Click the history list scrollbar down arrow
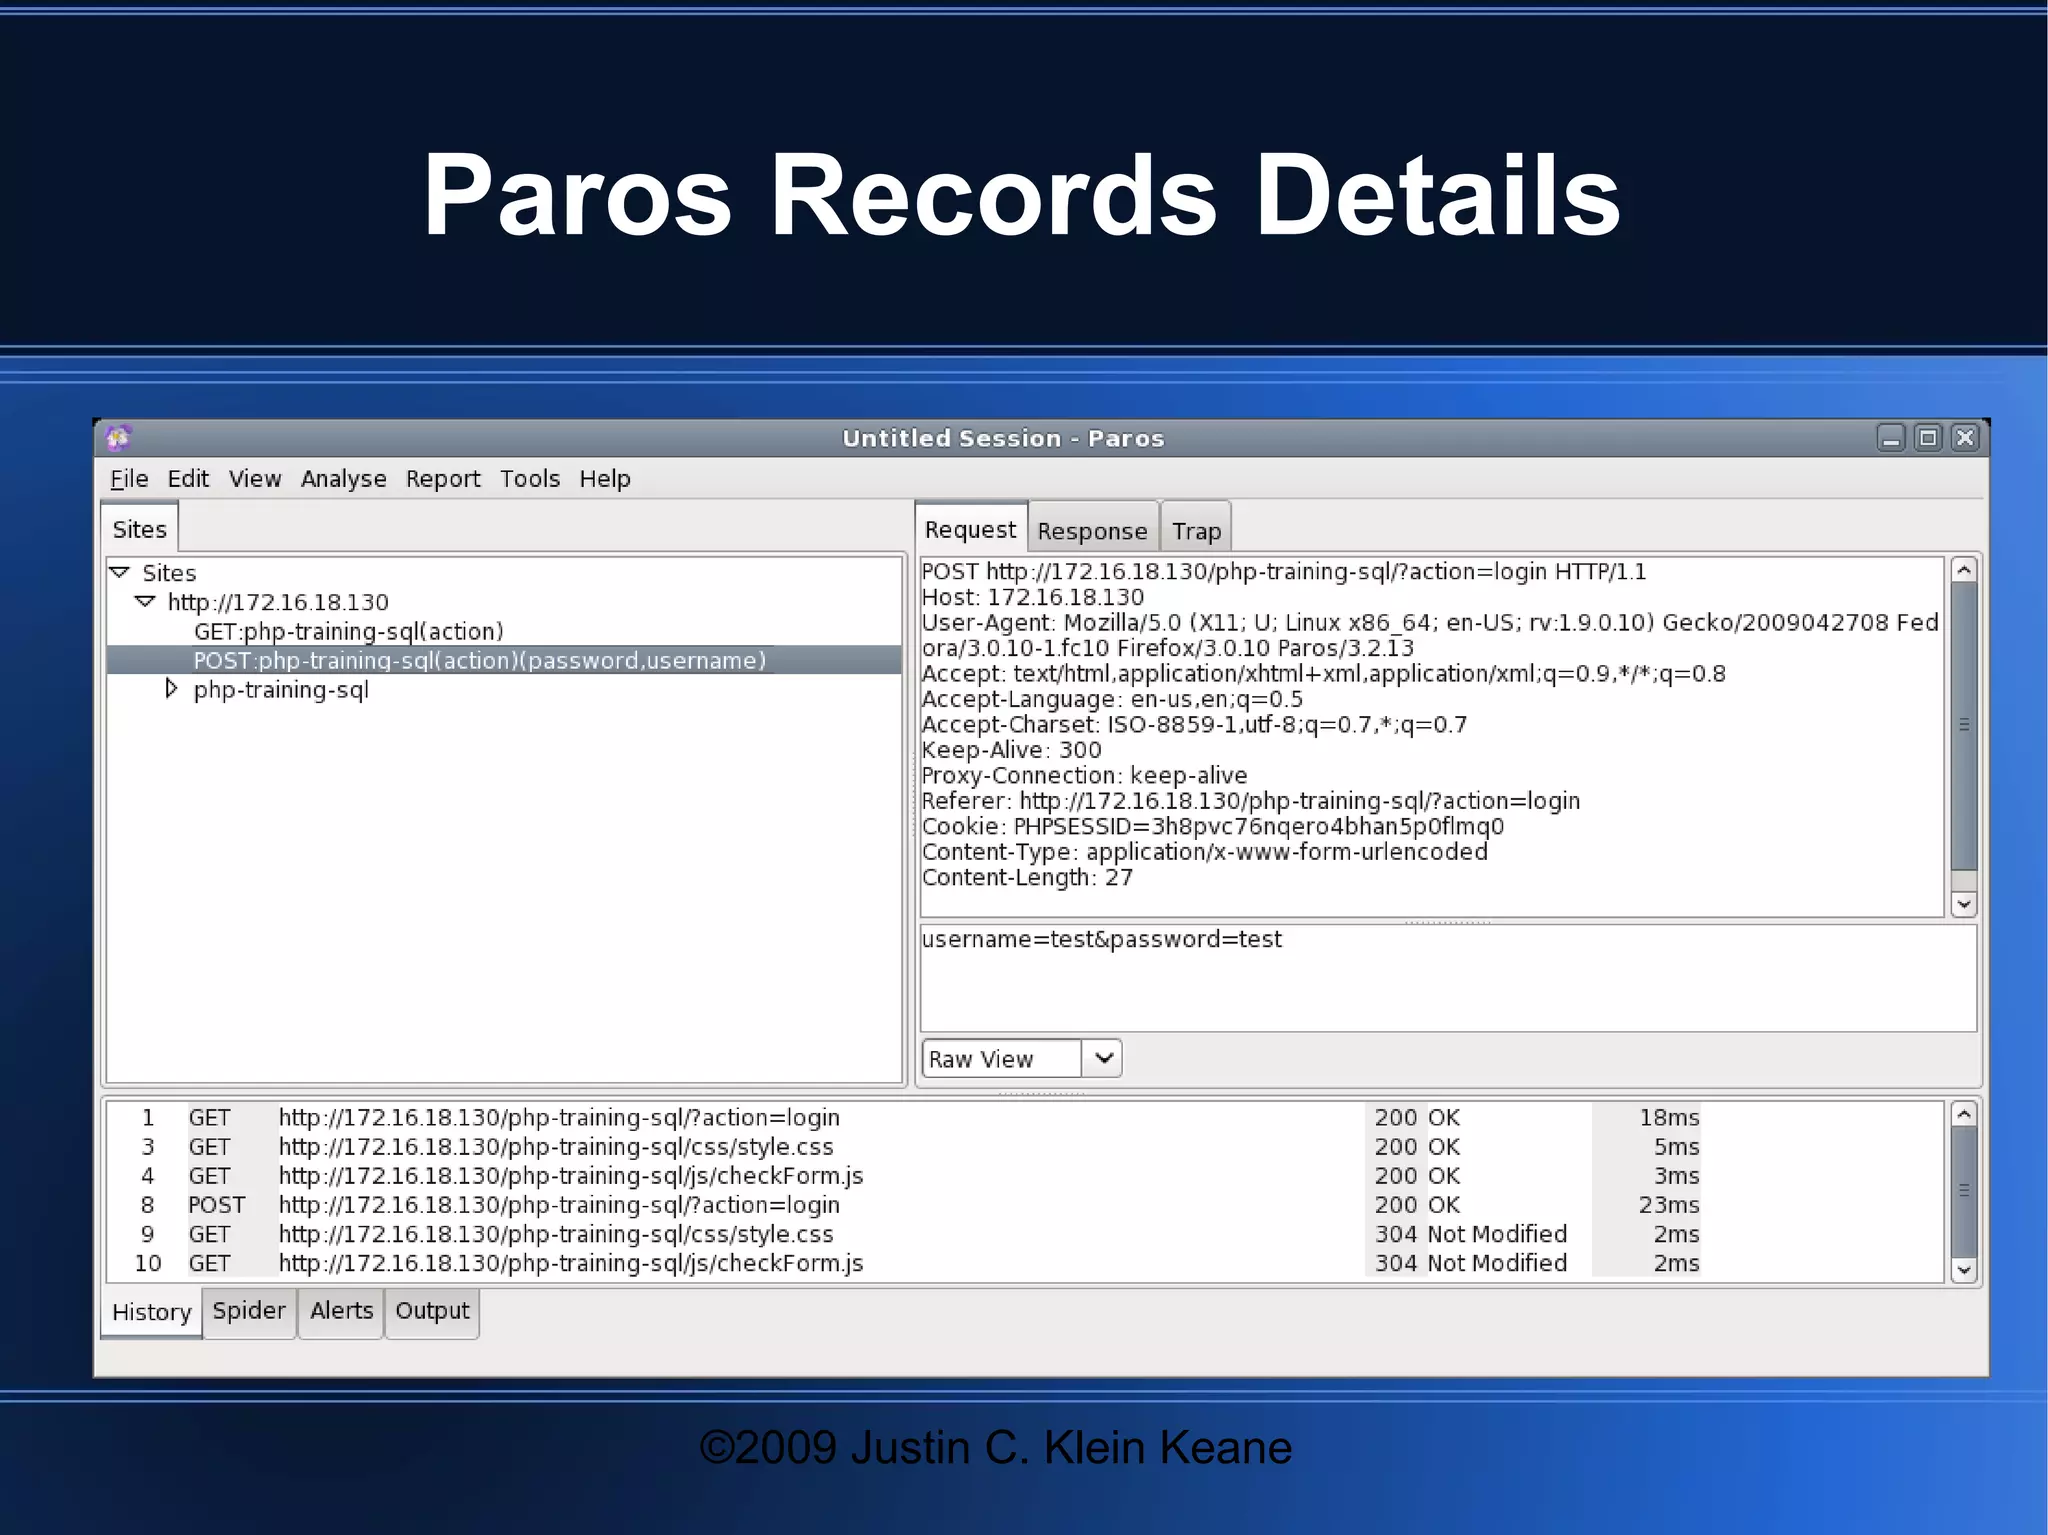Image resolution: width=2048 pixels, height=1535 pixels. coord(1964,1270)
